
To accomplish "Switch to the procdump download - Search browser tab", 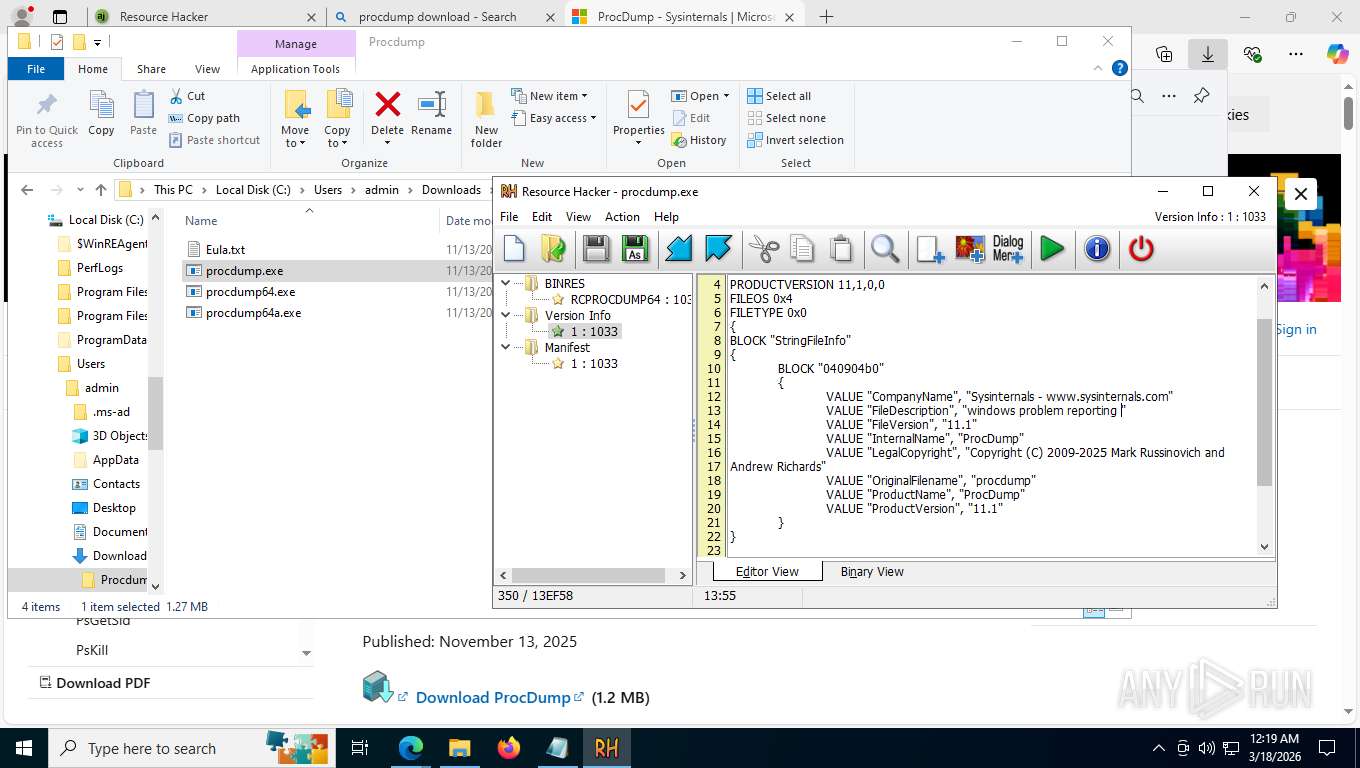I will 438,17.
